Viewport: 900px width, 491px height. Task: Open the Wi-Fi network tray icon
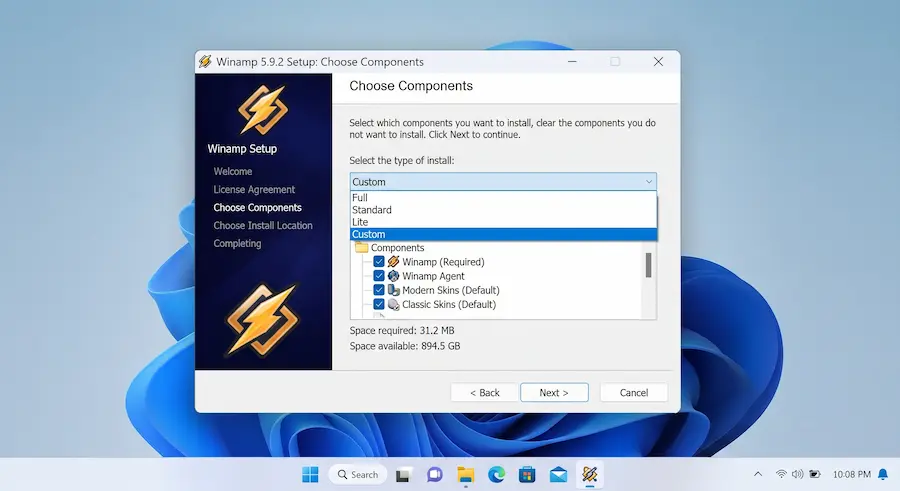click(781, 474)
